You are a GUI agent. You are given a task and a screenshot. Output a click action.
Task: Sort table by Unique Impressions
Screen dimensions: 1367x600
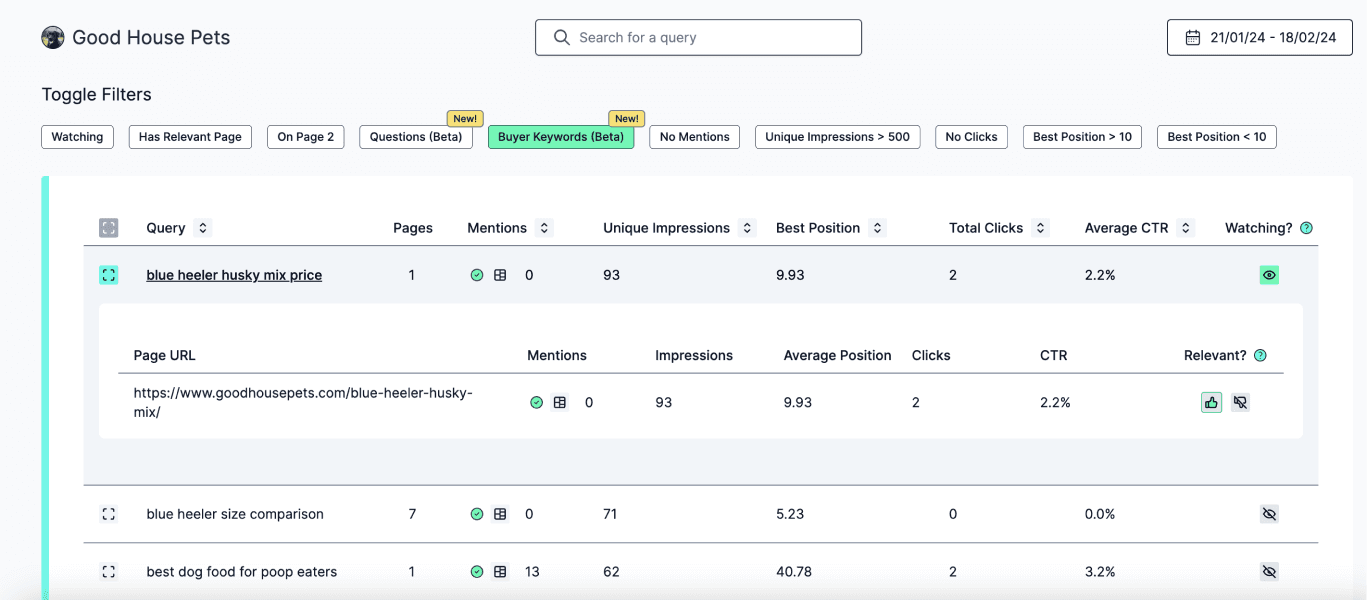pos(746,228)
